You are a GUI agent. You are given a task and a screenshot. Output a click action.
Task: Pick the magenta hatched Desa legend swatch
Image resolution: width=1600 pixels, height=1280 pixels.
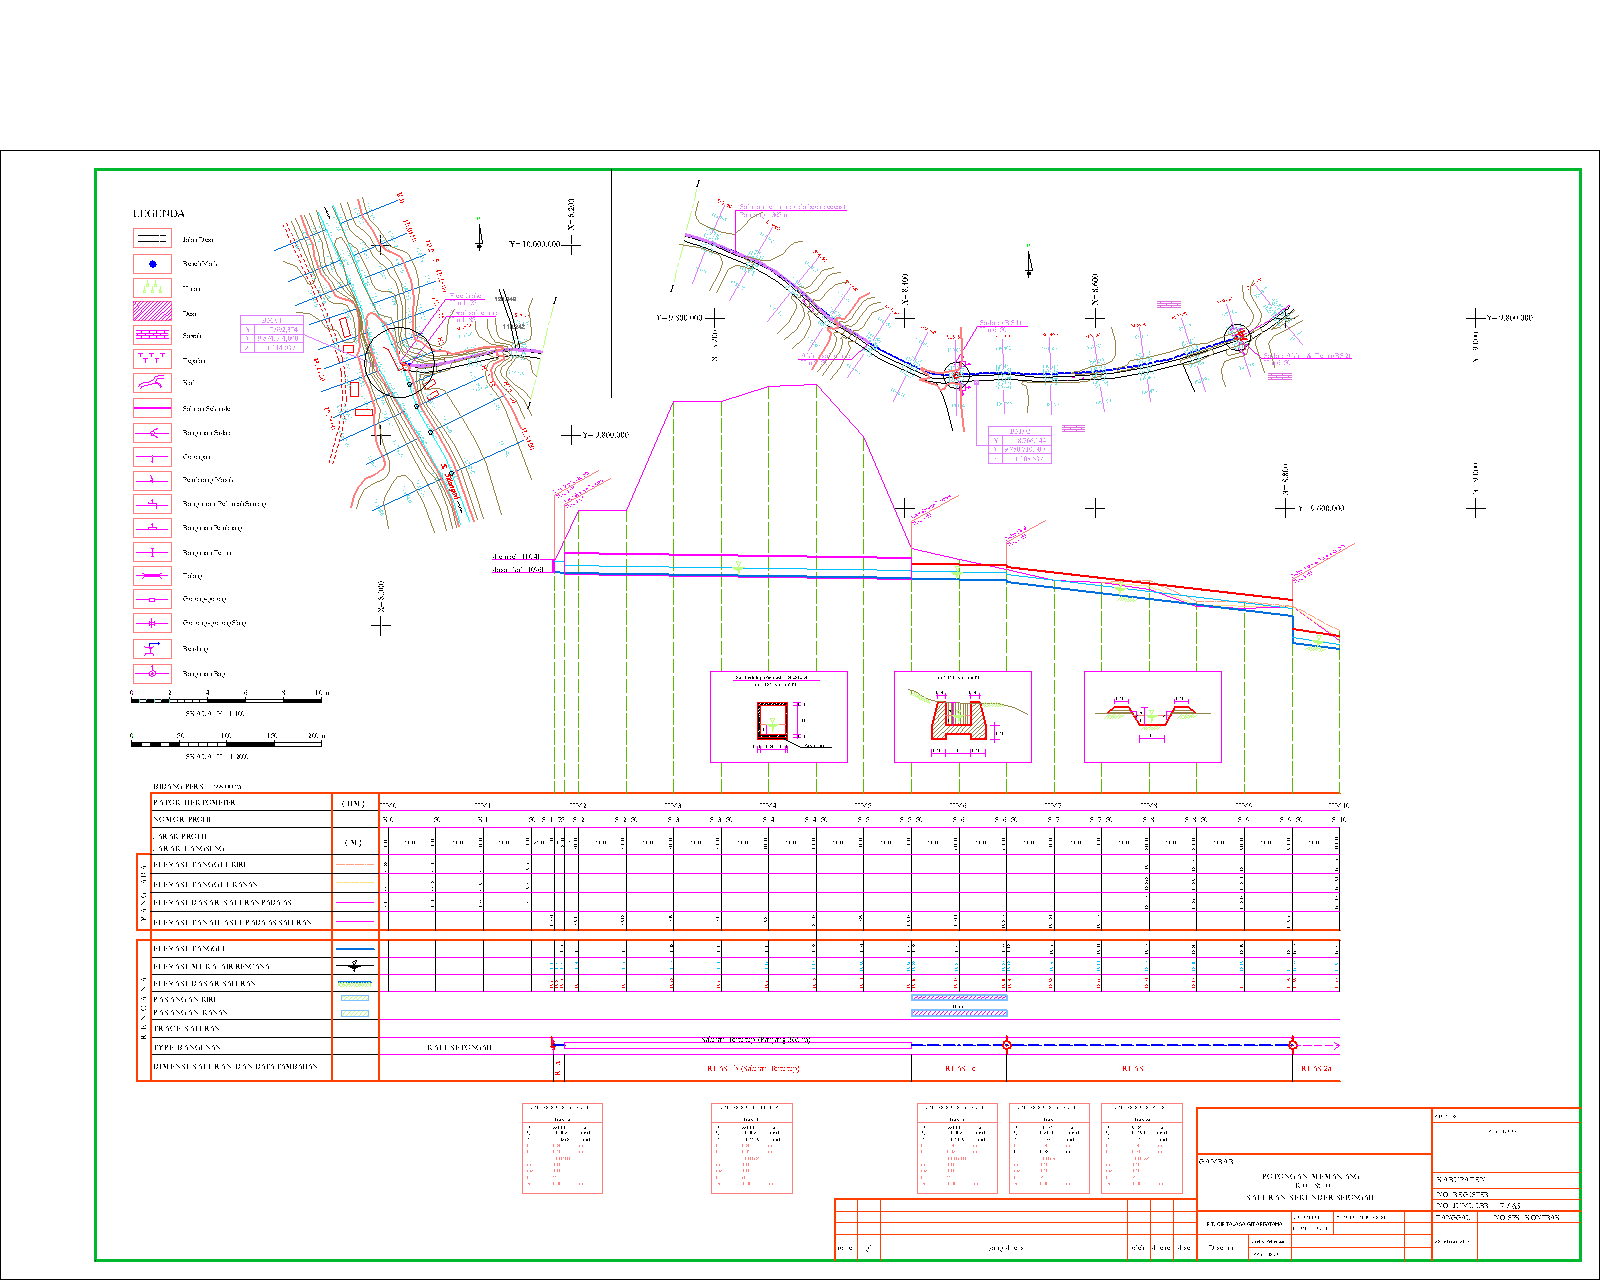pyautogui.click(x=152, y=312)
